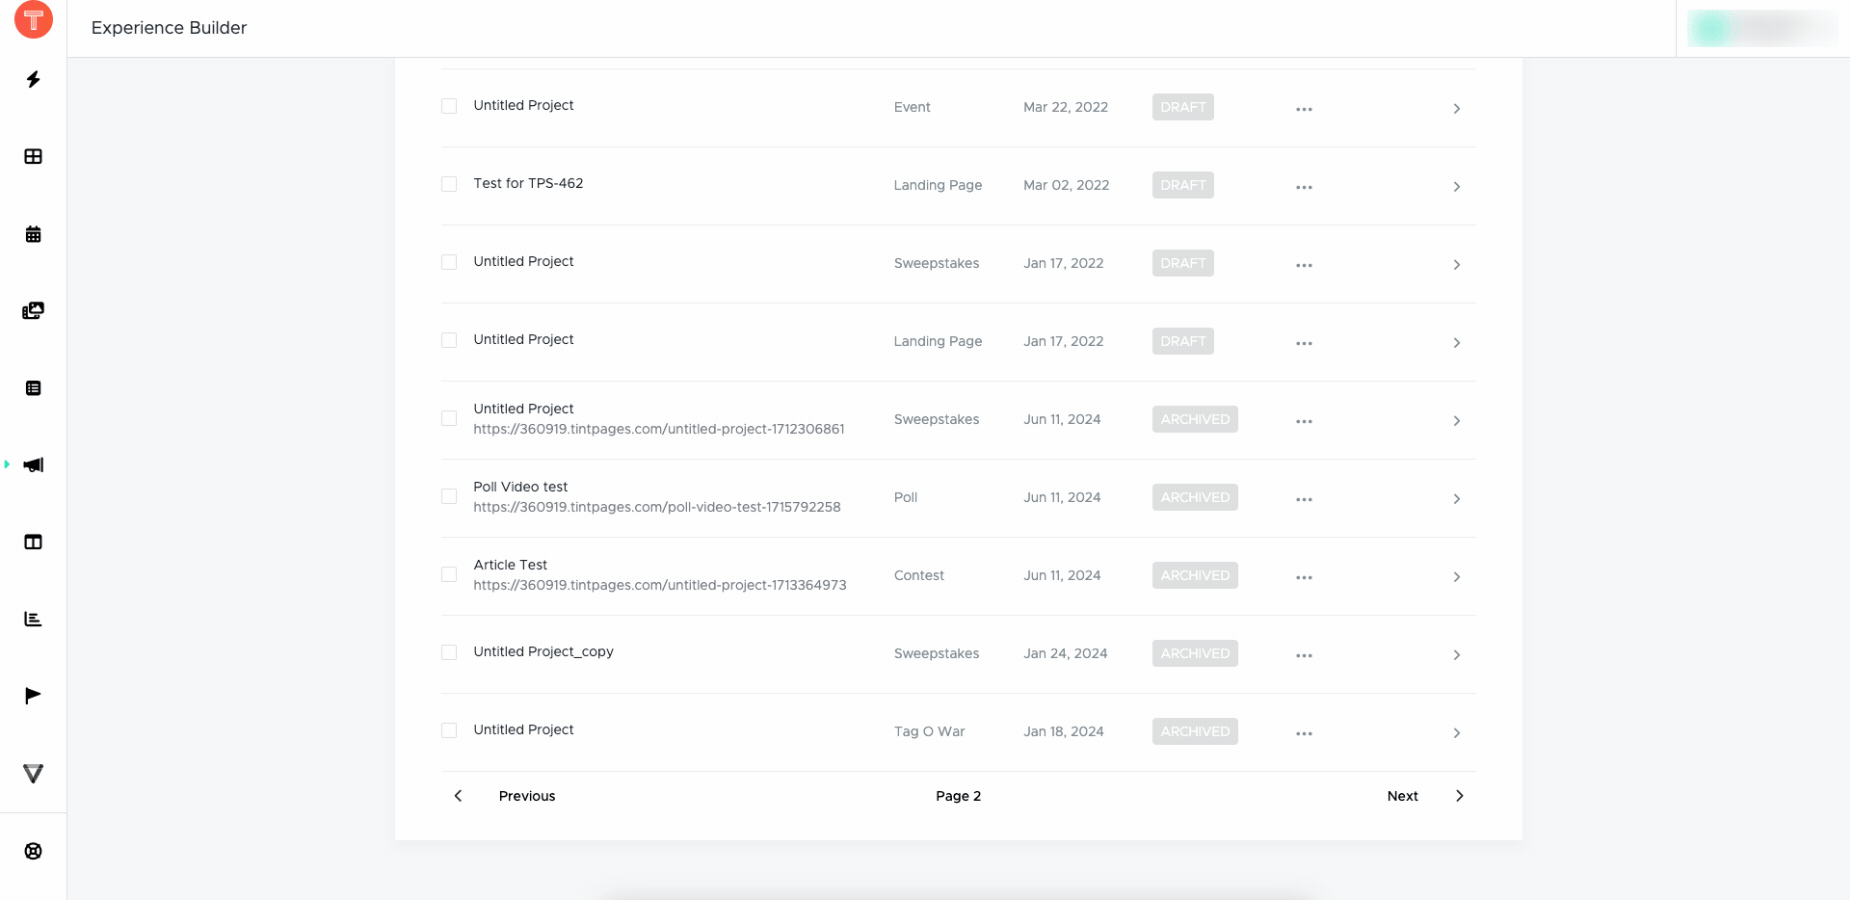Image resolution: width=1850 pixels, height=900 pixels.
Task: Open more options for Test for TPS-462
Action: (x=1304, y=187)
